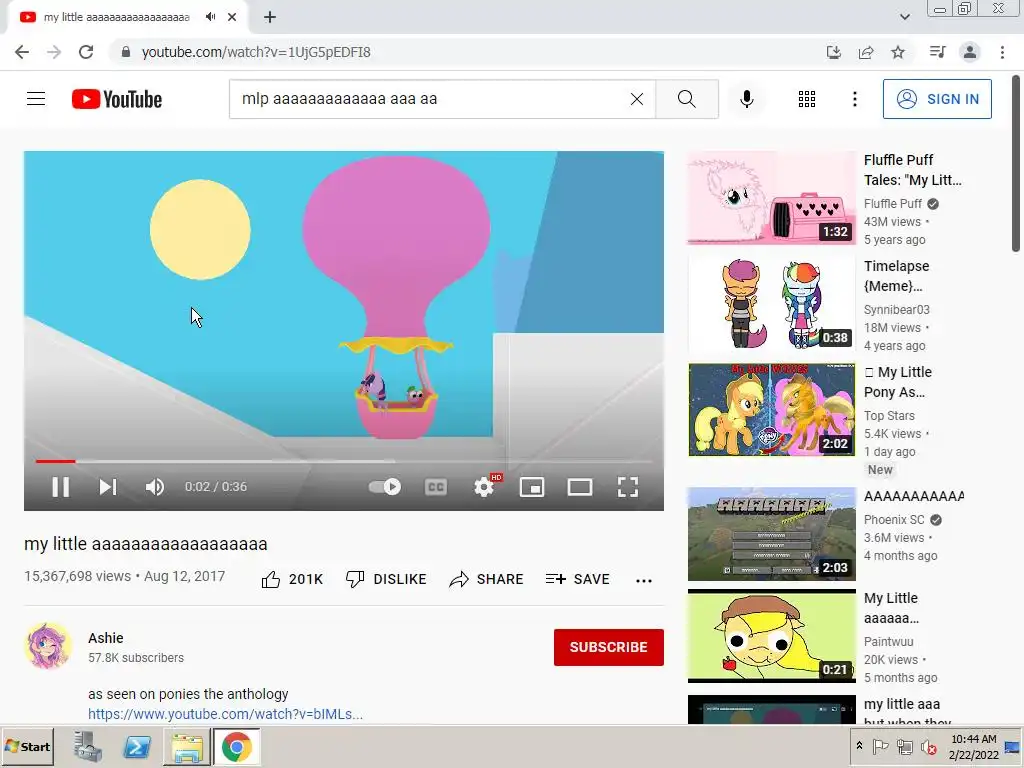This screenshot has height=768, width=1024.
Task: Go back to the previous page
Action: (x=22, y=52)
